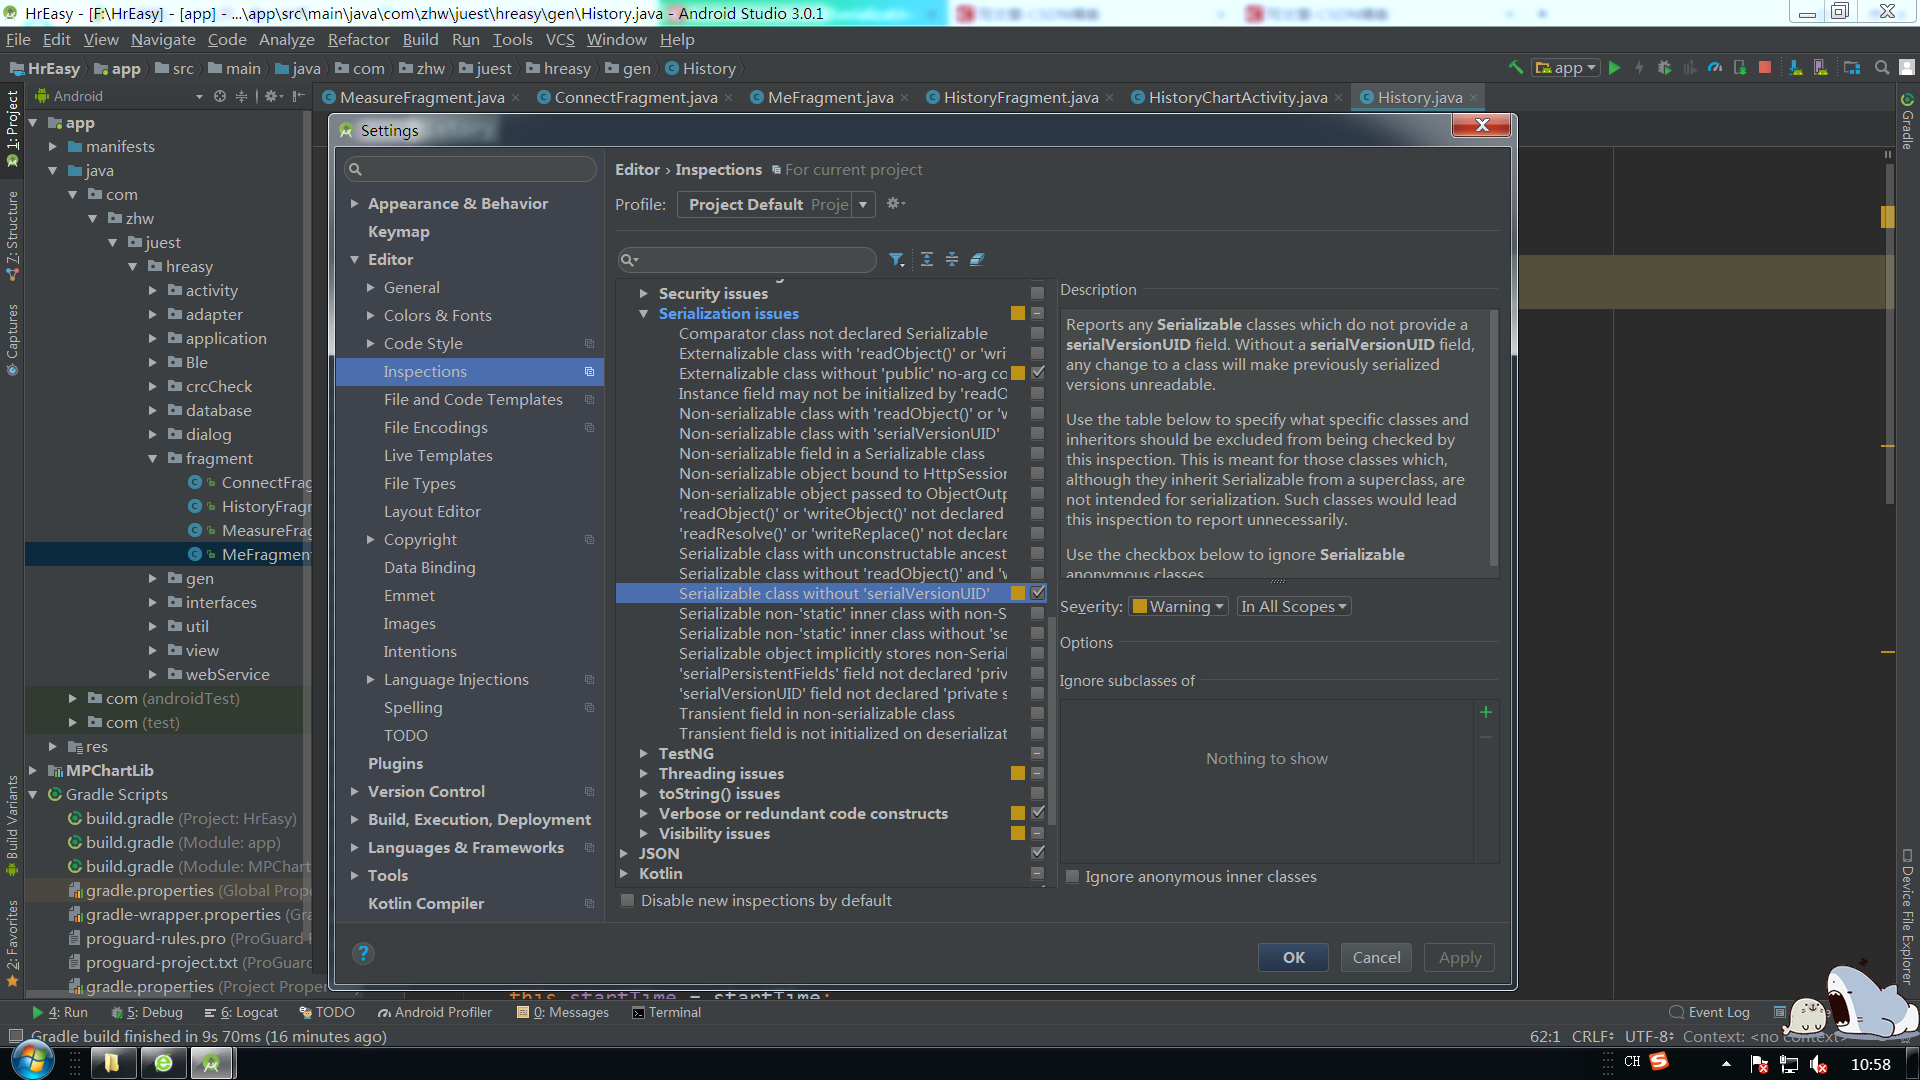Click the filter inspections funnel icon
Viewport: 1920px width, 1080px height.
pos(896,260)
